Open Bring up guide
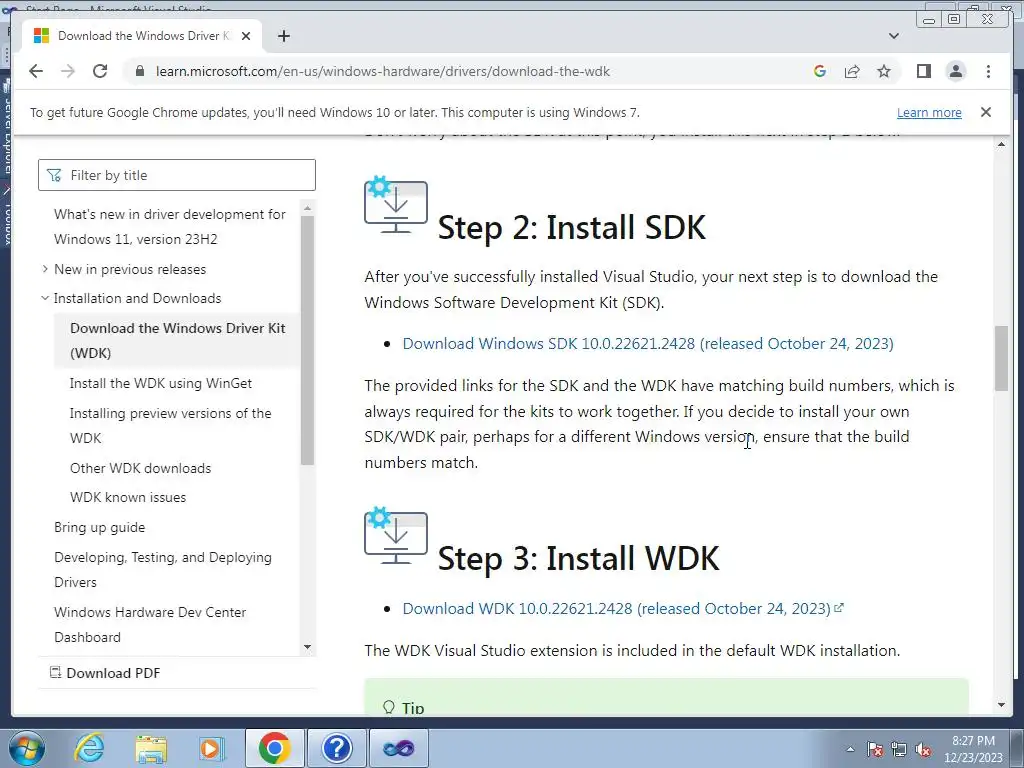The height and width of the screenshot is (768, 1024). coord(99,527)
